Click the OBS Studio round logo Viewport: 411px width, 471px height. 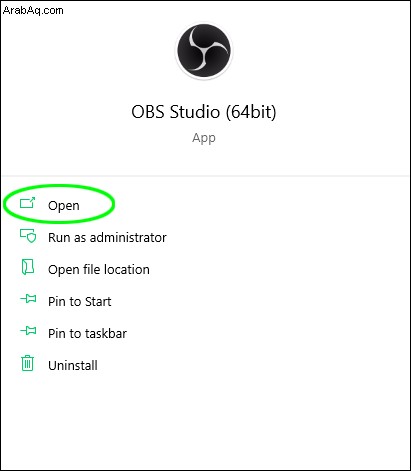[x=204, y=50]
